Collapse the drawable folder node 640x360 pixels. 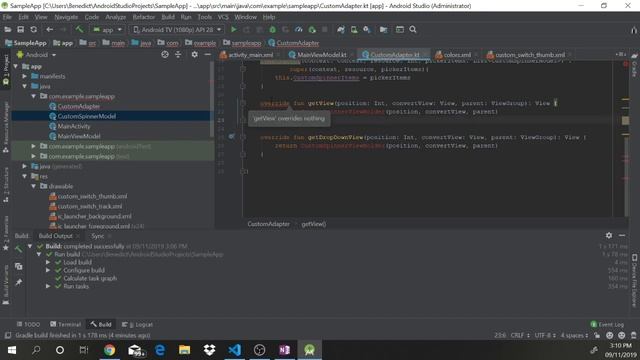coord(34,186)
